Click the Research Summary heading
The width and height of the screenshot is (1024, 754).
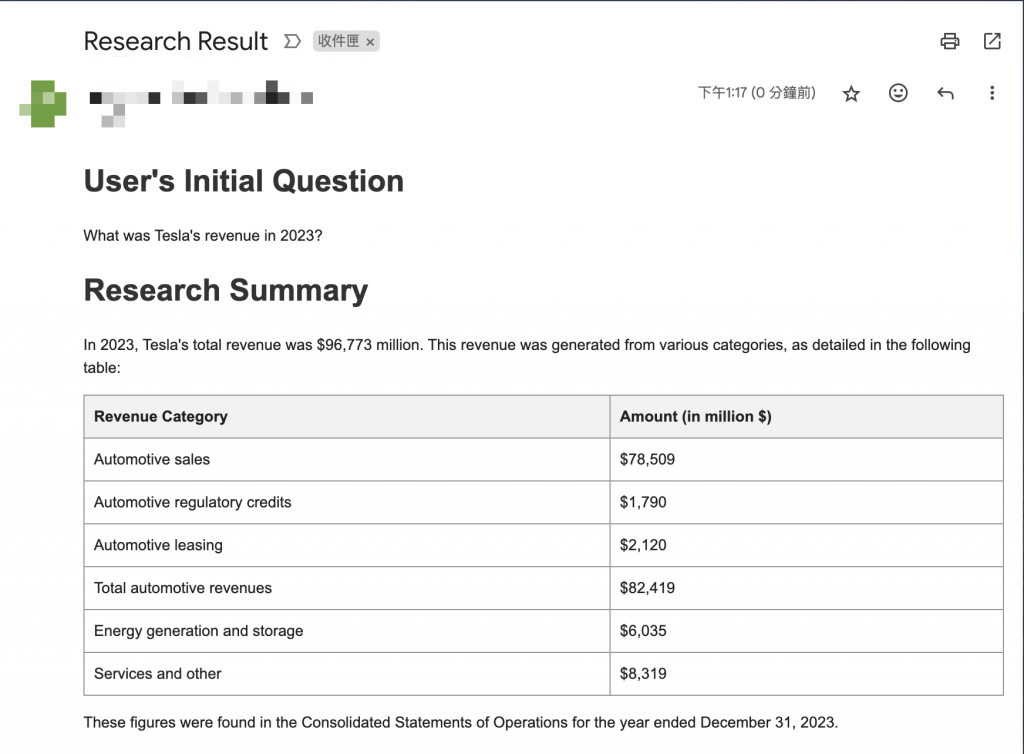tap(226, 290)
